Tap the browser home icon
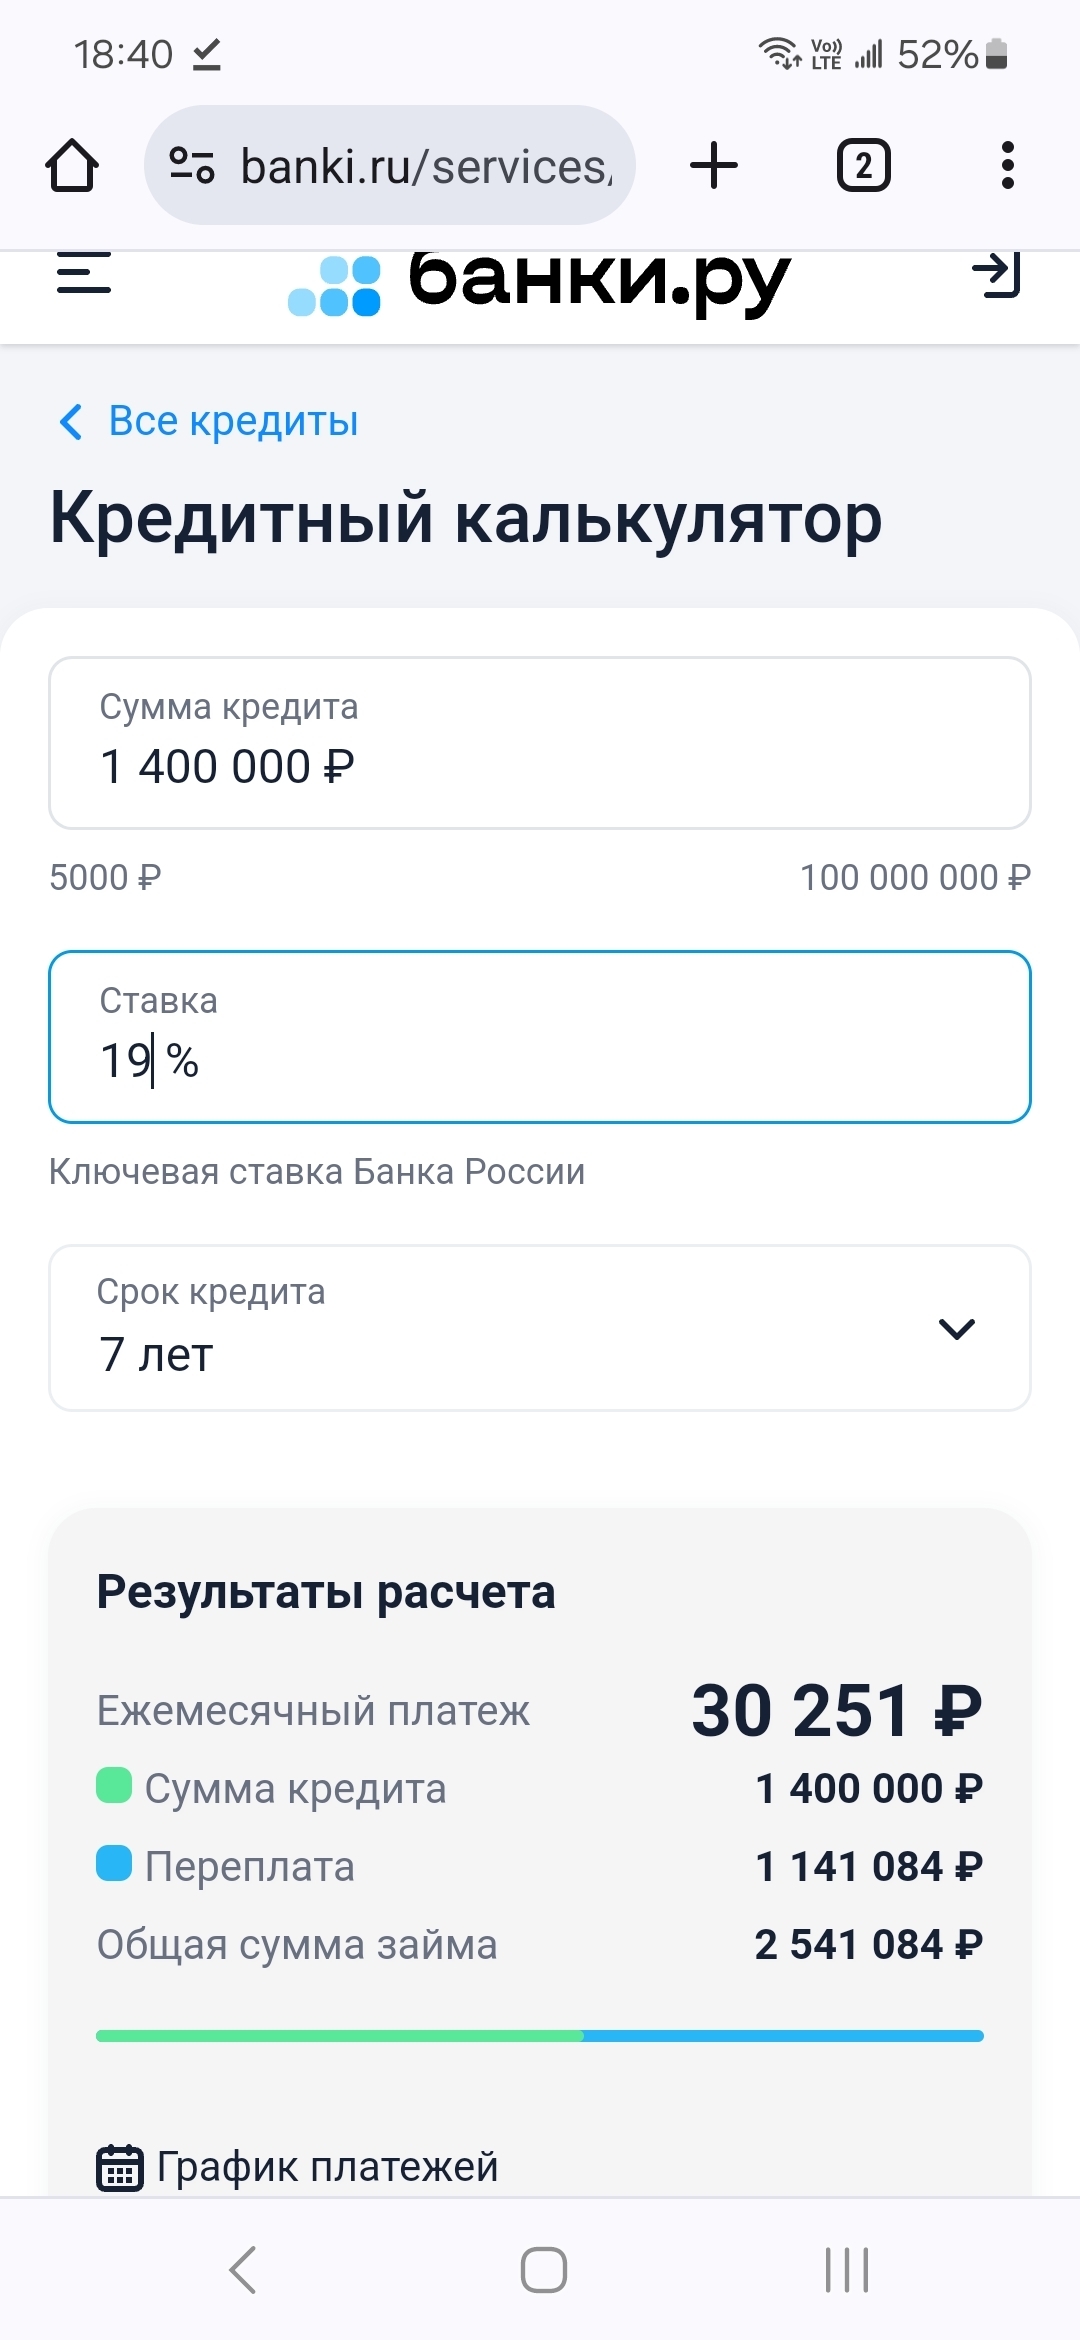 pyautogui.click(x=72, y=165)
